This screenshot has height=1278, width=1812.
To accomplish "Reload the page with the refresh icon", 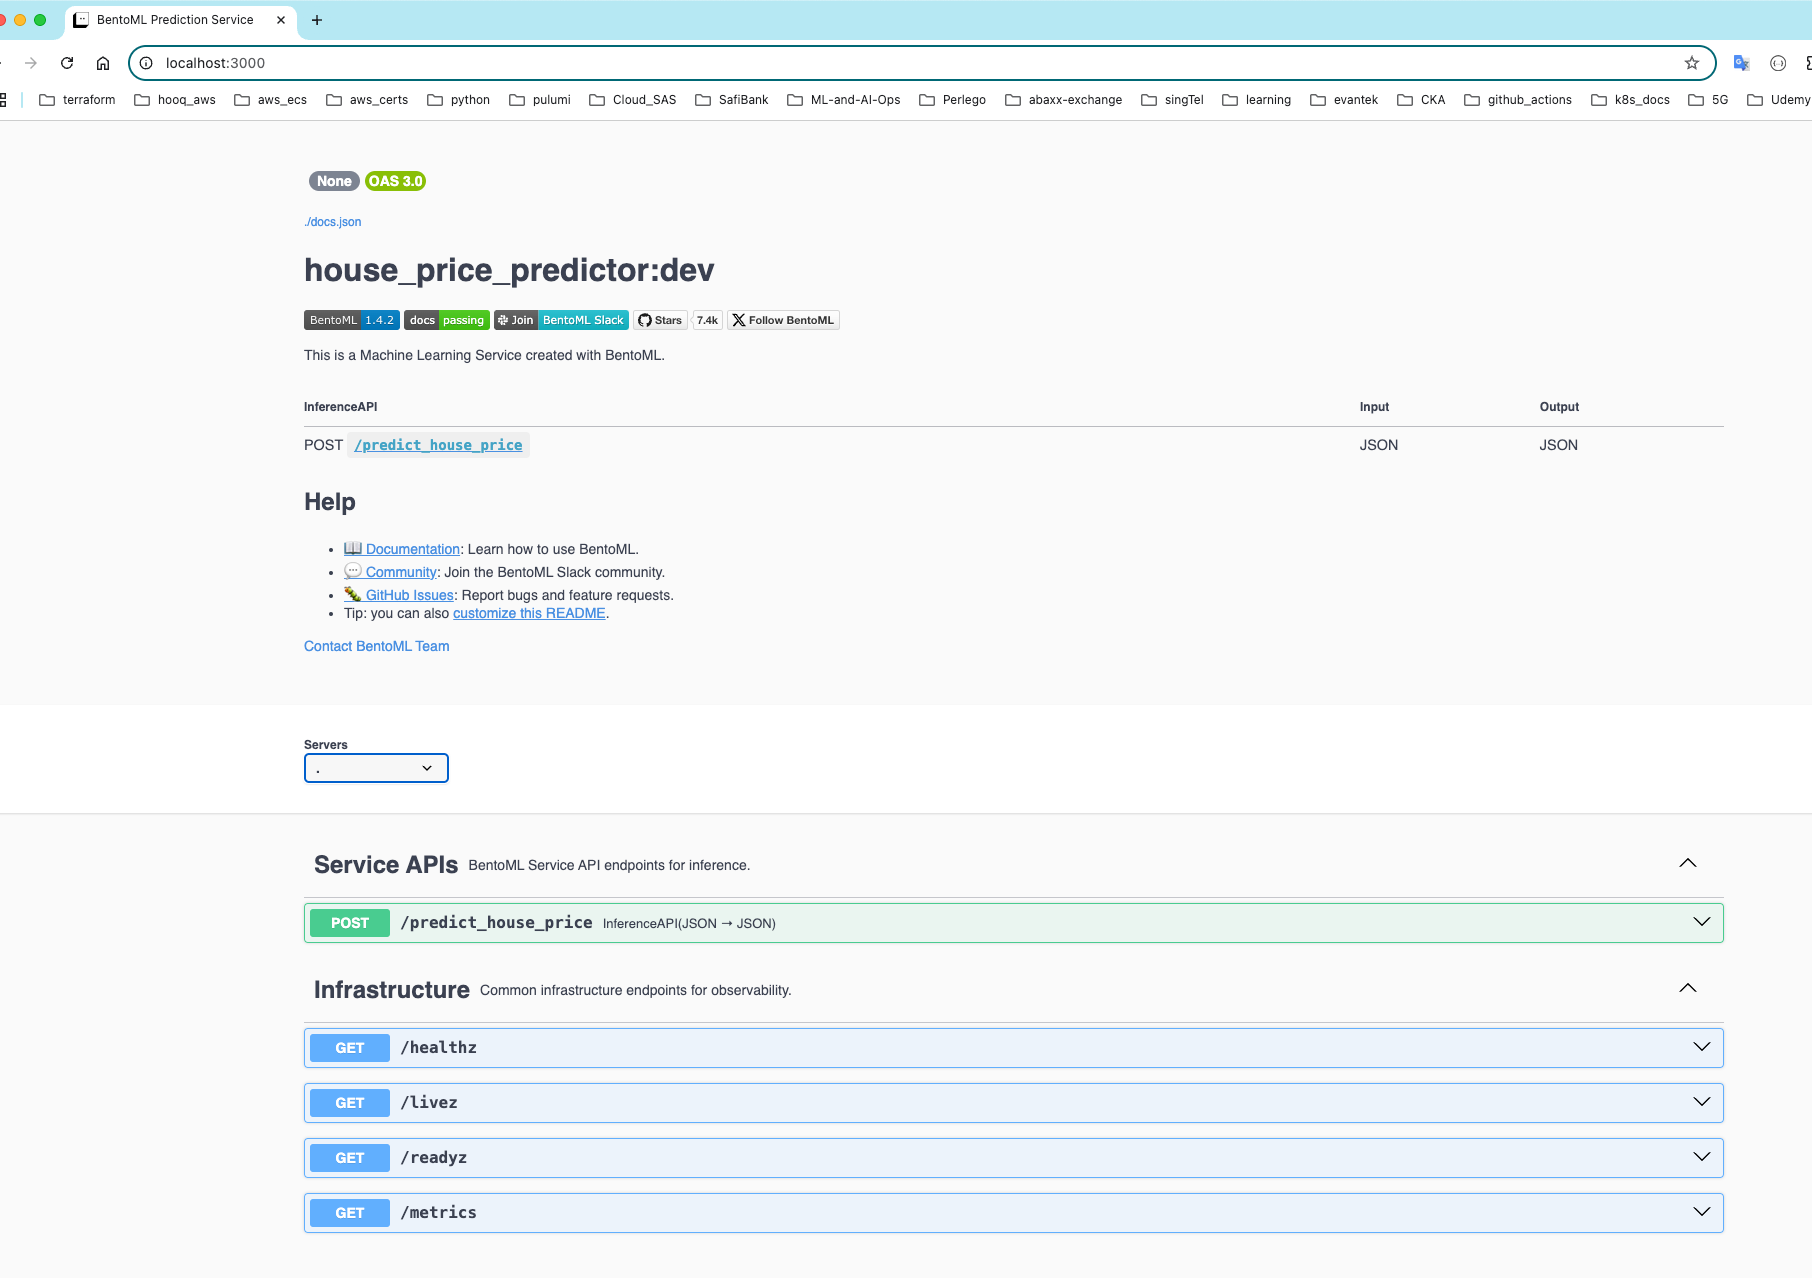I will 67,63.
